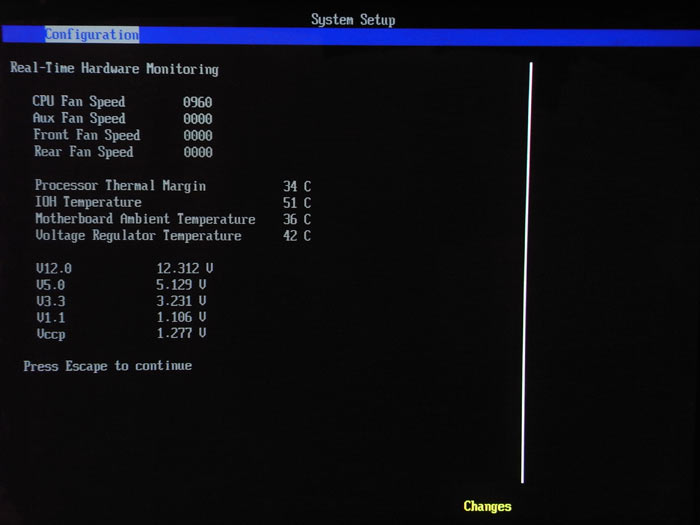The height and width of the screenshot is (525, 700).
Task: Click the Real-Time Hardware Monitoring heading
Action: click(115, 69)
